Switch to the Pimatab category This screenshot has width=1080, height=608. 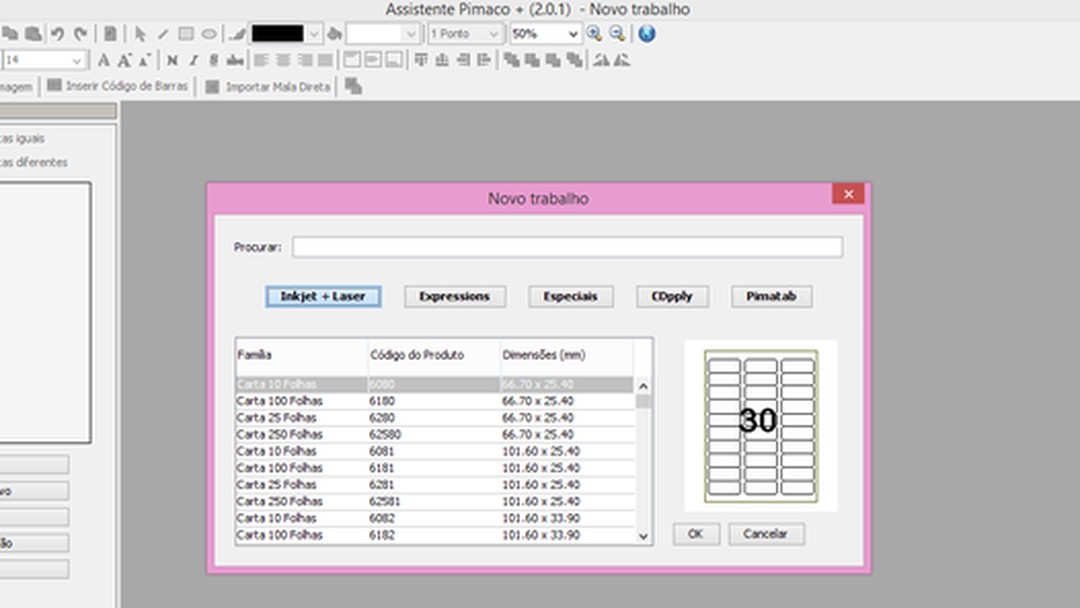pos(771,297)
